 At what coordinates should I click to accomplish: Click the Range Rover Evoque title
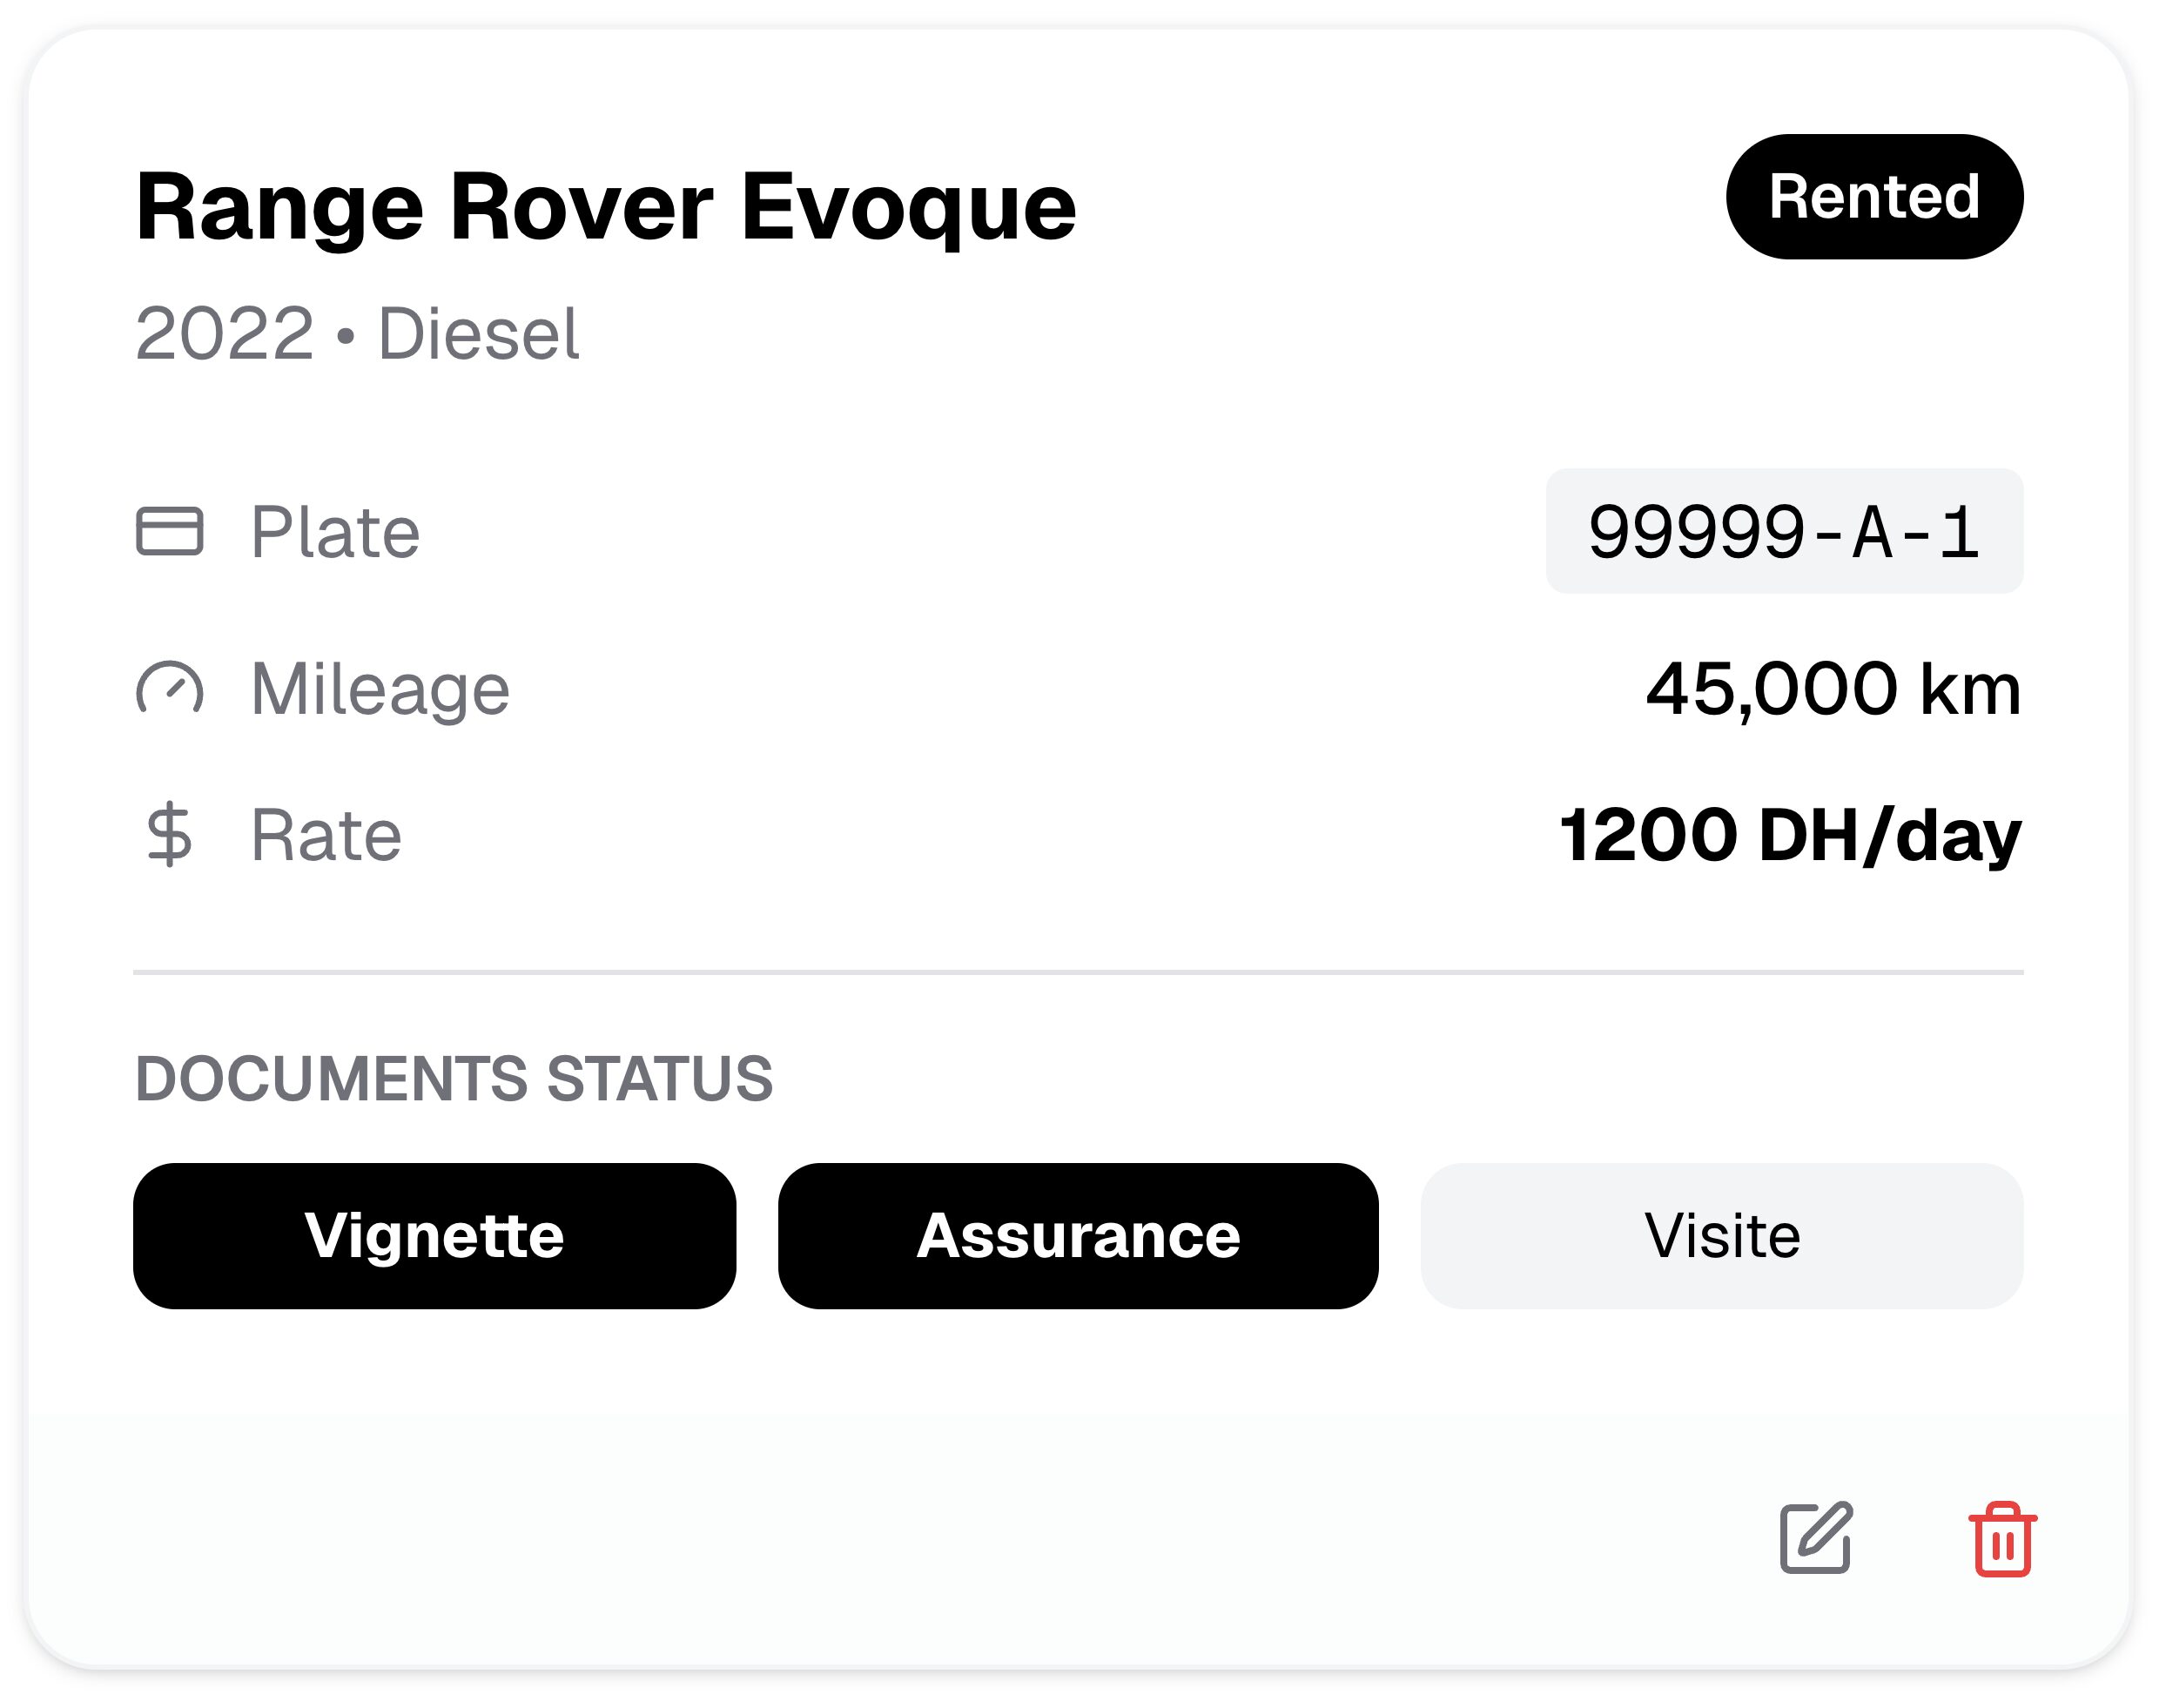click(x=605, y=207)
